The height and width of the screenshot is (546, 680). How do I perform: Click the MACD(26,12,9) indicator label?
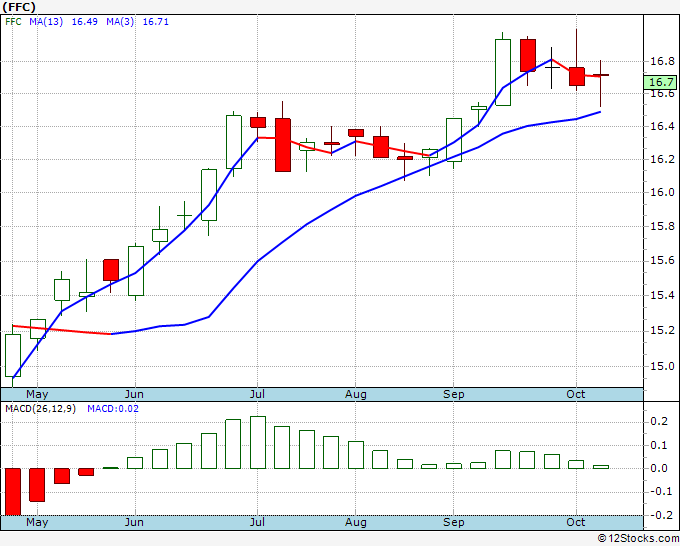pos(40,409)
